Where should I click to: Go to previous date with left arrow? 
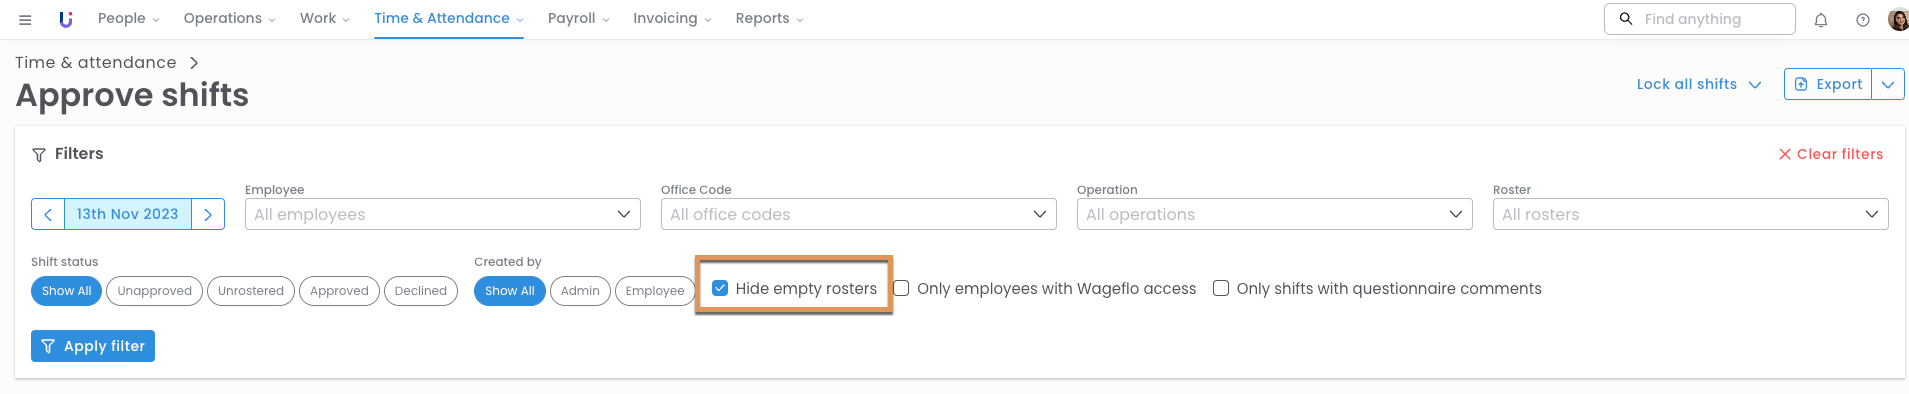pos(48,214)
